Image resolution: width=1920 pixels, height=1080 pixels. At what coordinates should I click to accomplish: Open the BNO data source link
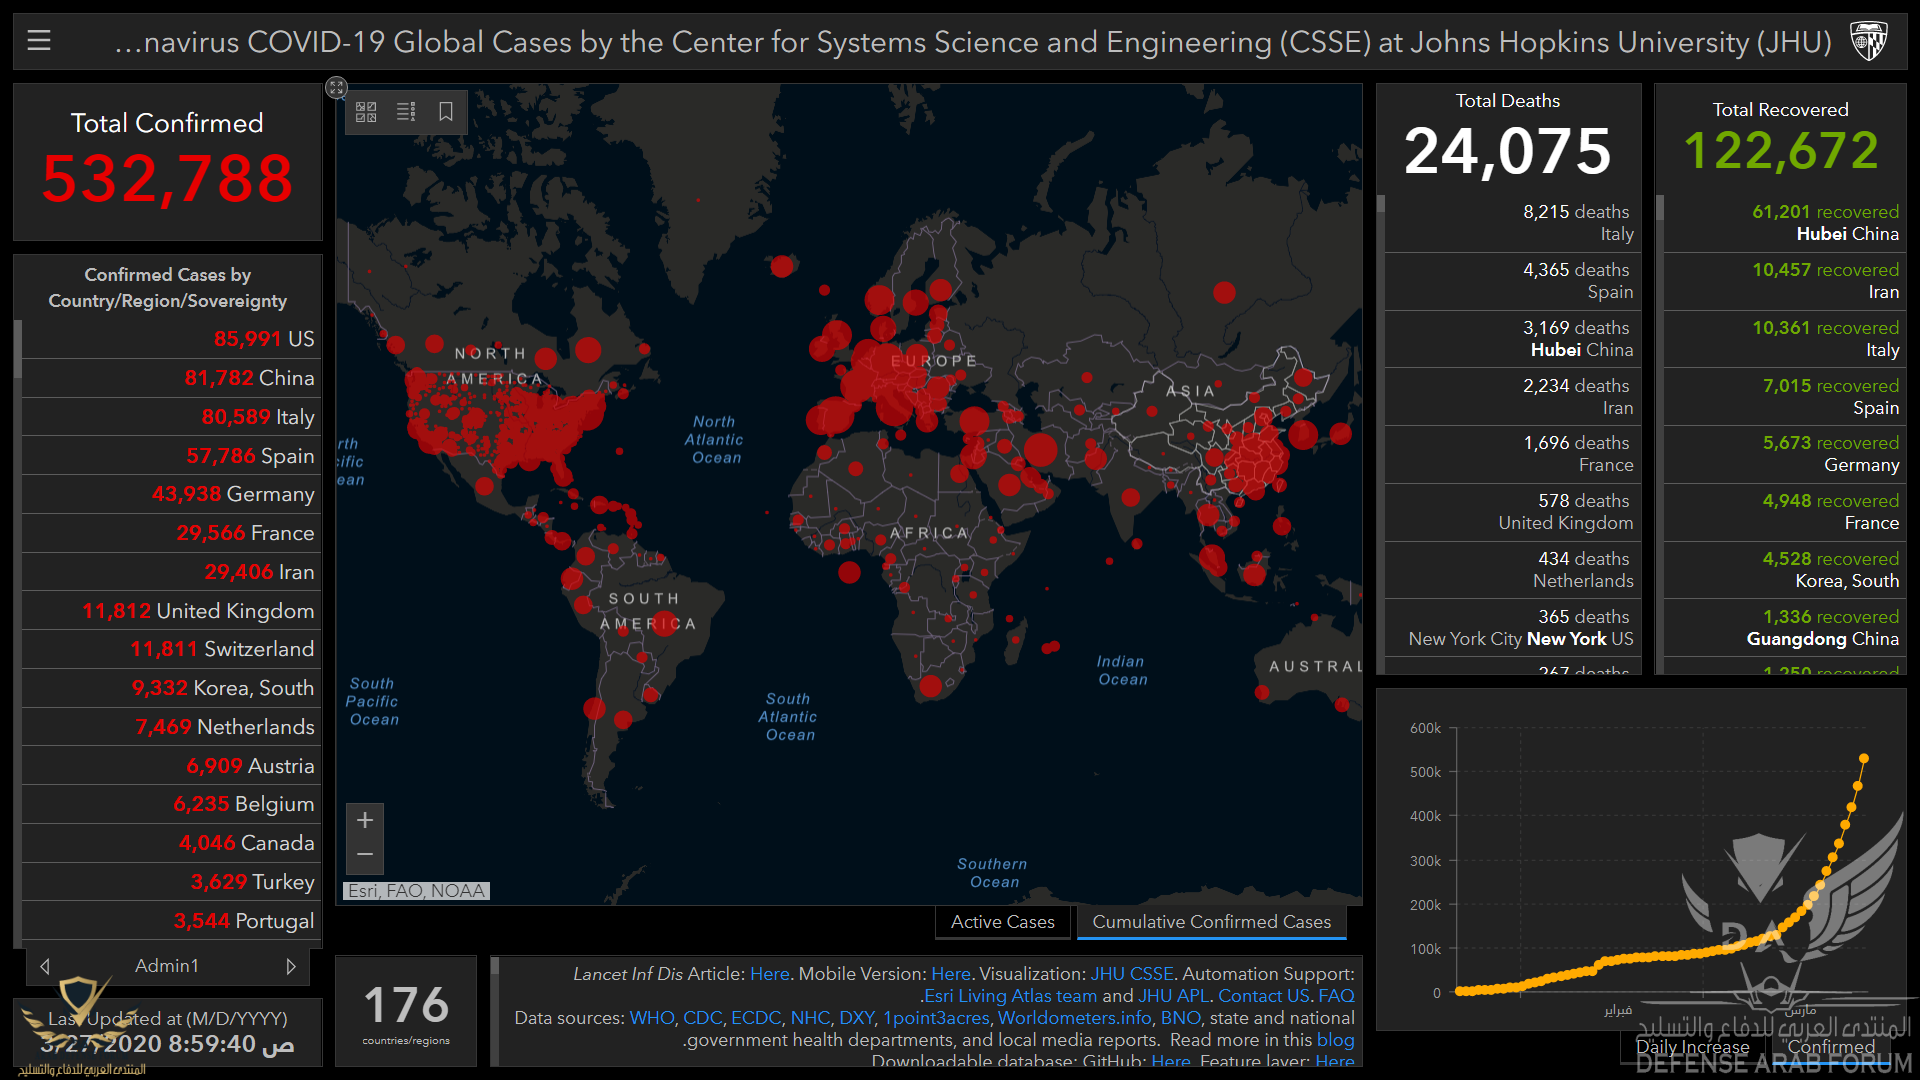1180,1018
